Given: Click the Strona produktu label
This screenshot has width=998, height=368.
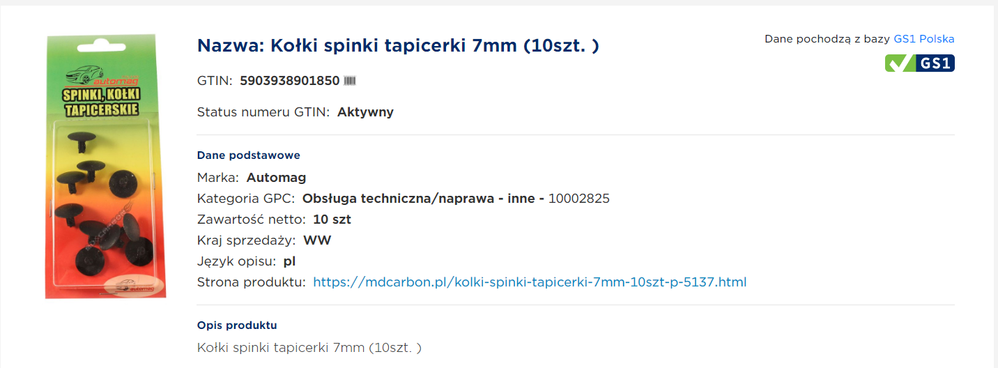Looking at the screenshot, I should 252,281.
